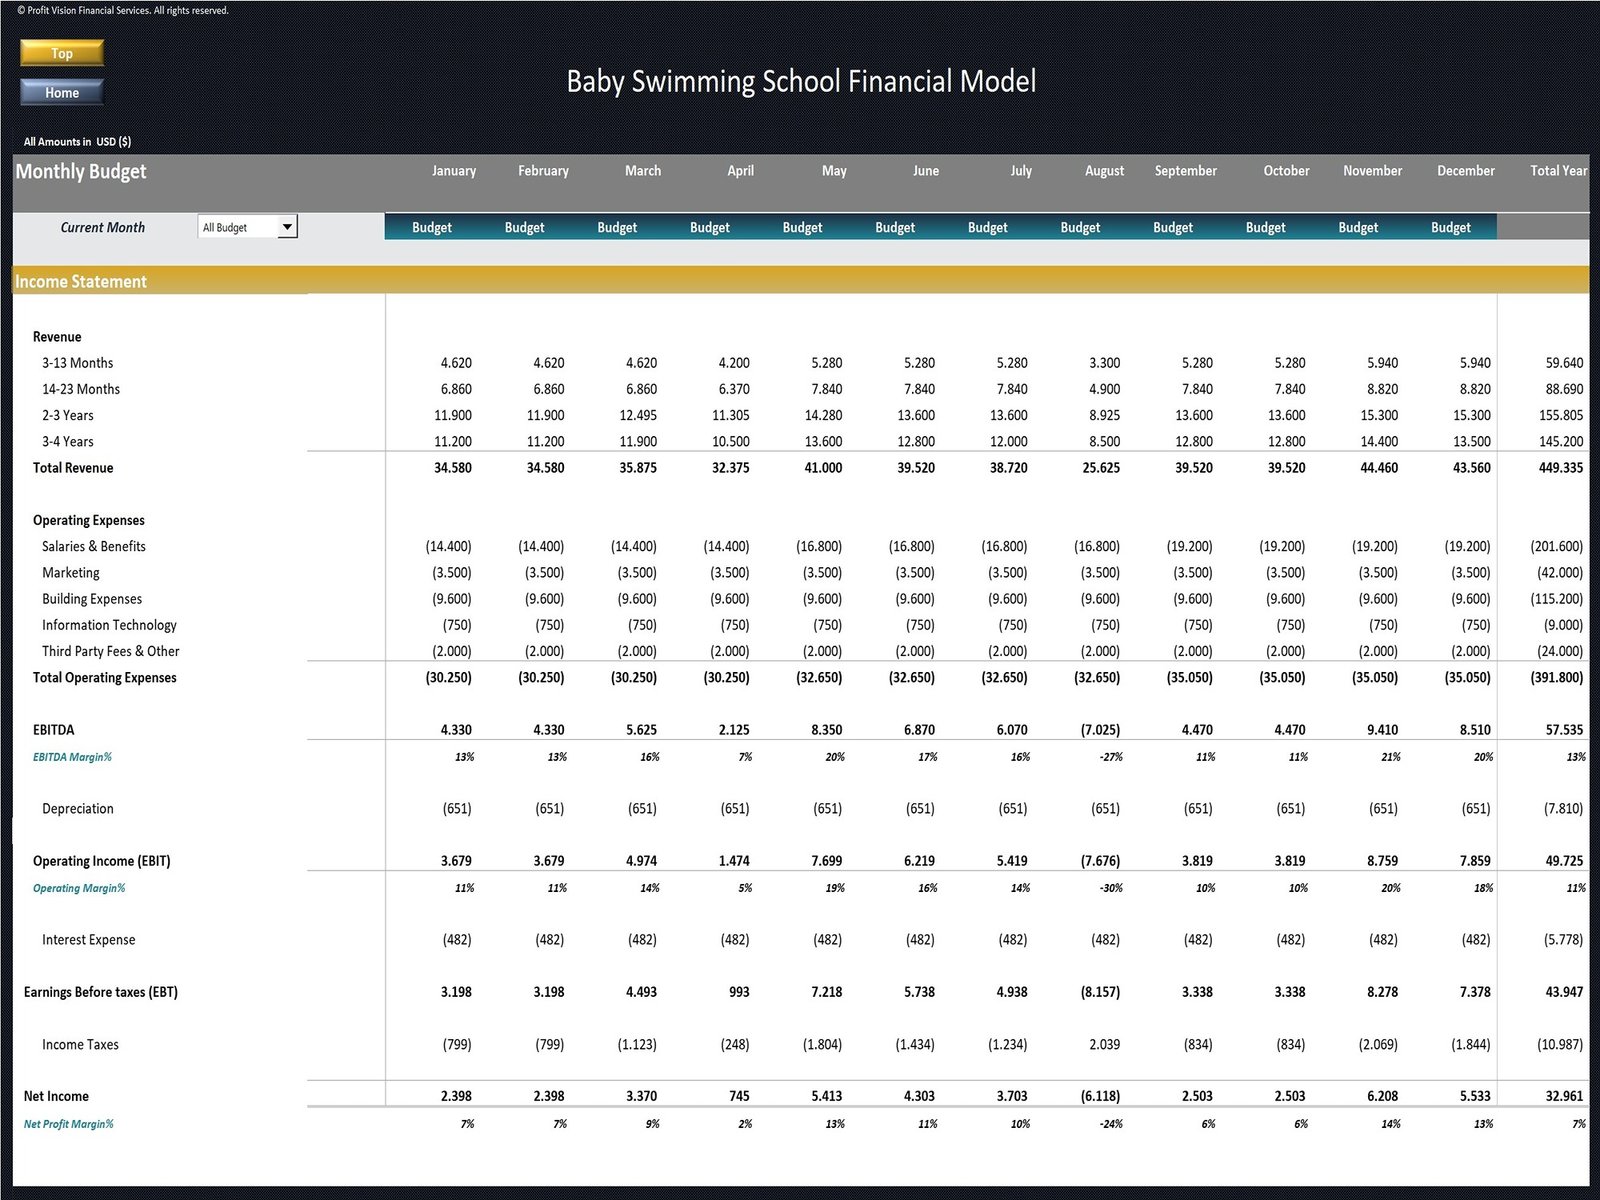This screenshot has height=1200, width=1600.
Task: Click the Monthly Budget heading
Action: pyautogui.click(x=81, y=171)
